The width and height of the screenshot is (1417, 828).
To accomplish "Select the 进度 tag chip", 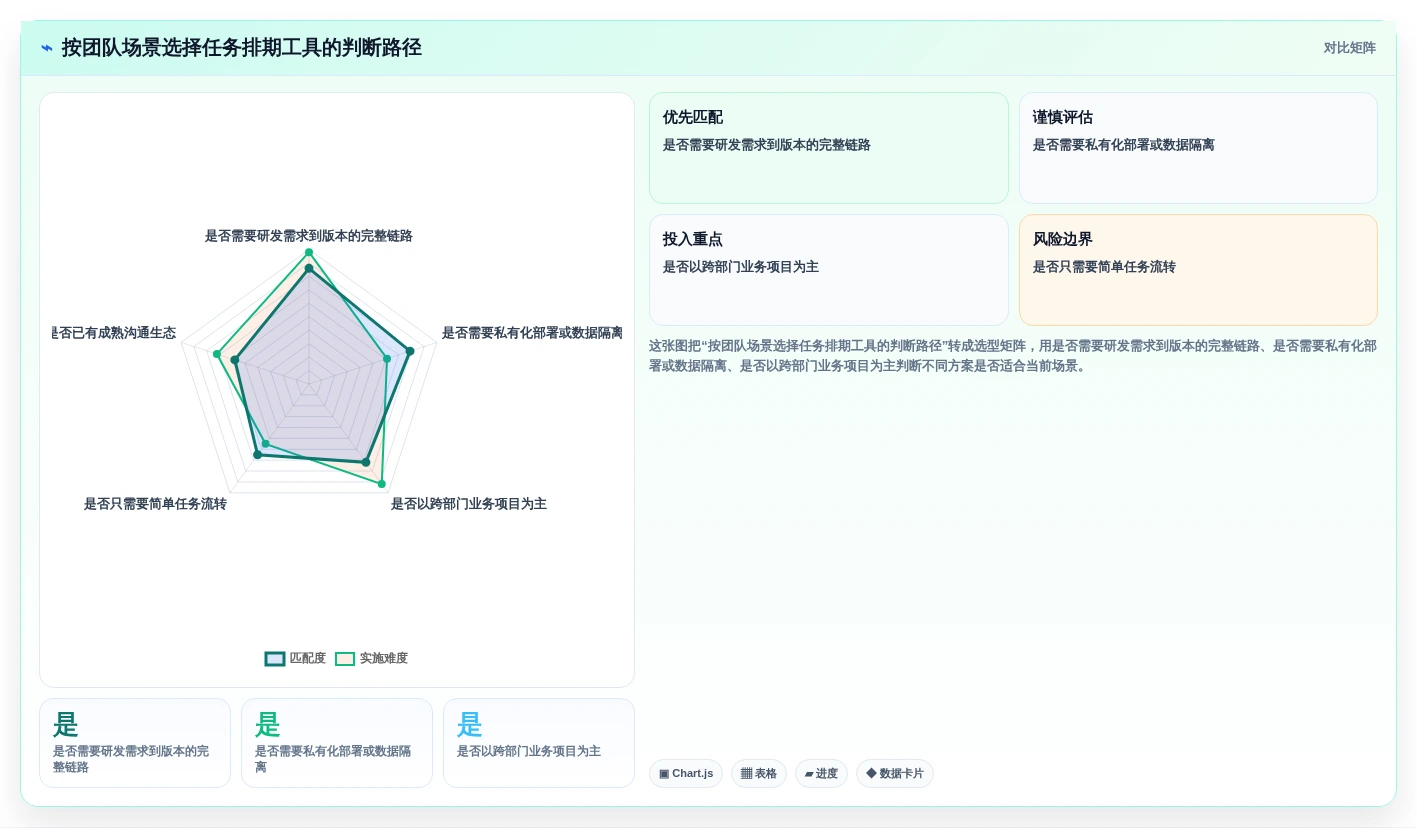I will point(821,774).
